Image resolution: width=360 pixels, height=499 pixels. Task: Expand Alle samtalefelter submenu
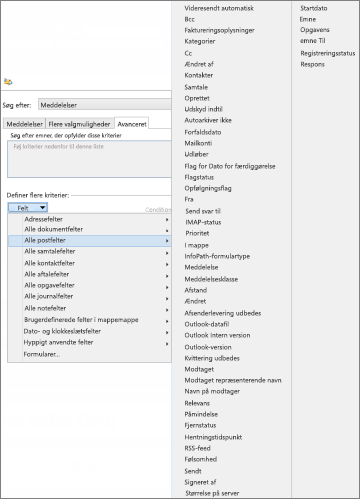click(89, 252)
